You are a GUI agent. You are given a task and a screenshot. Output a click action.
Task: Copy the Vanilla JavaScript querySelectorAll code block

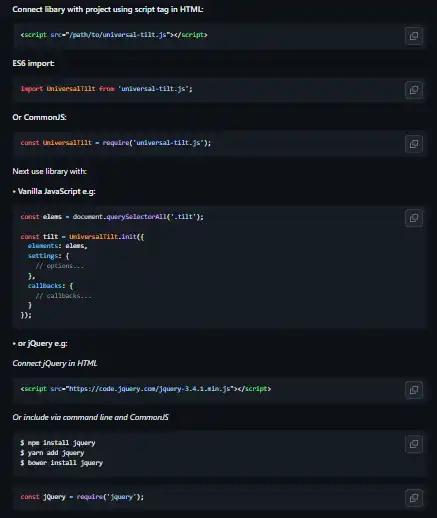point(414,218)
